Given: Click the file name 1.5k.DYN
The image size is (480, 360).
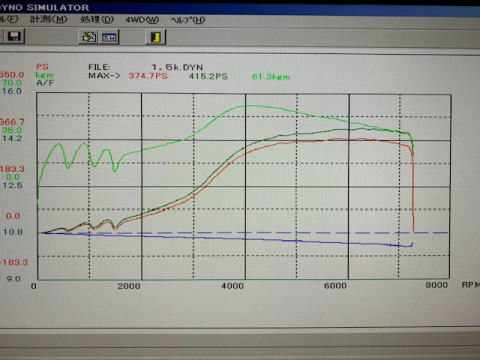Looking at the screenshot, I should point(177,67).
